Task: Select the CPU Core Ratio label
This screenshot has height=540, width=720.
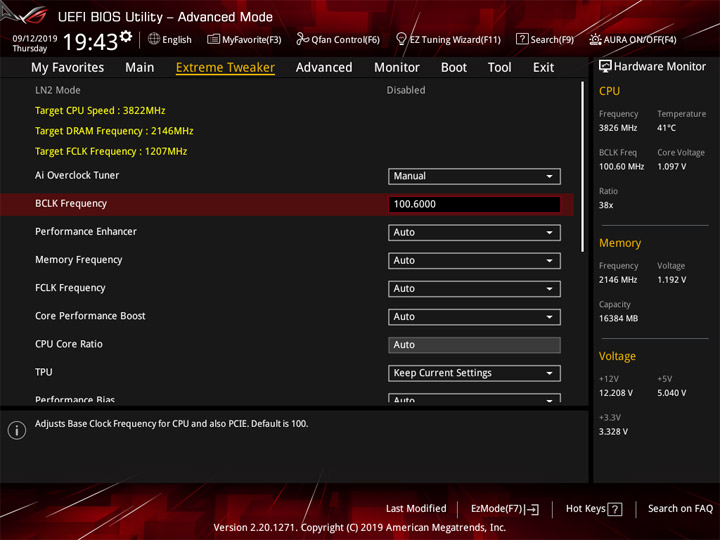Action: (68, 344)
